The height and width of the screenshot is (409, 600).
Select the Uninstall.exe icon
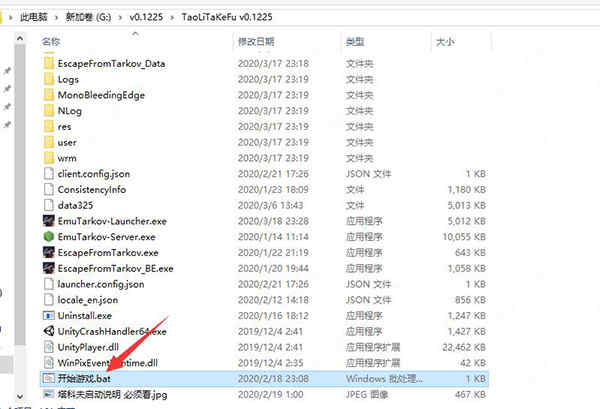pos(49,316)
